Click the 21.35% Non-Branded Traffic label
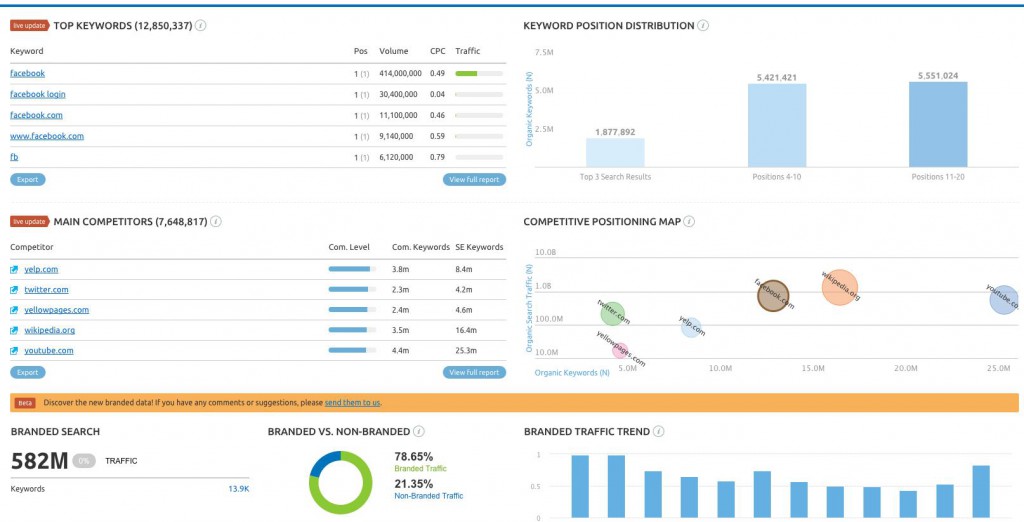 428,489
